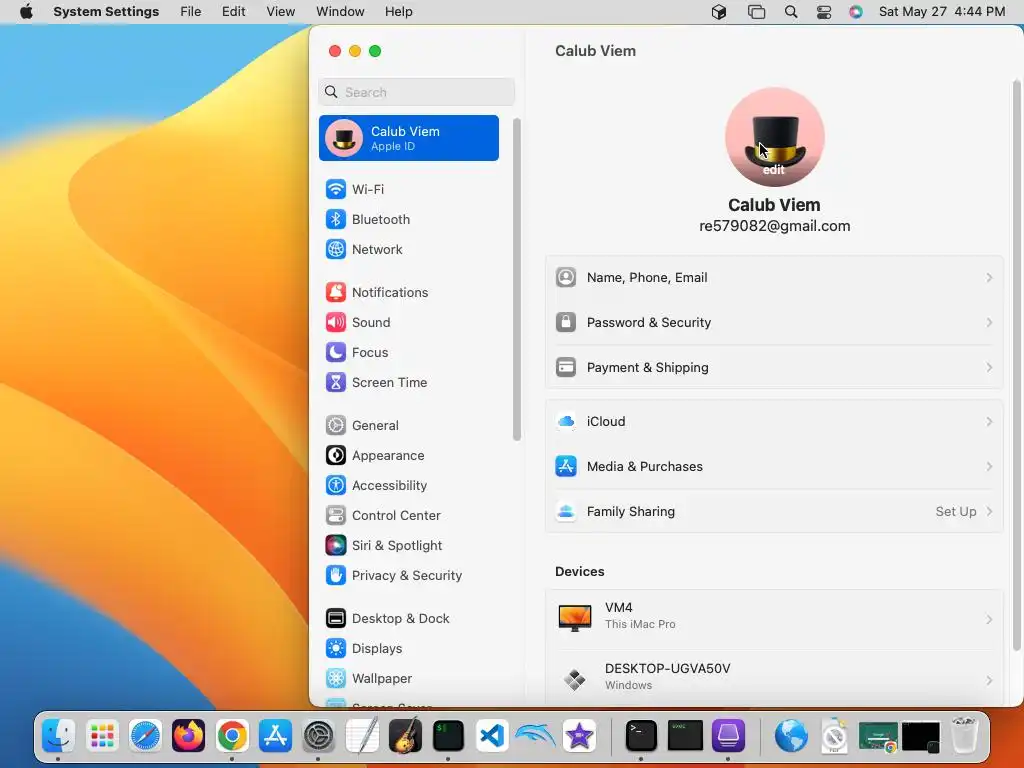Launch GarageBand from the Dock
Viewport: 1024px width, 768px height.
click(x=405, y=736)
